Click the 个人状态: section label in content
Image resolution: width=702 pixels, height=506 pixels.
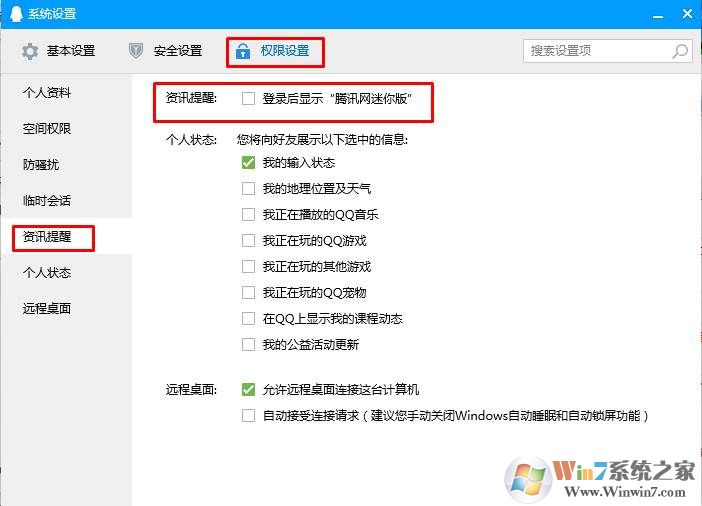click(192, 140)
